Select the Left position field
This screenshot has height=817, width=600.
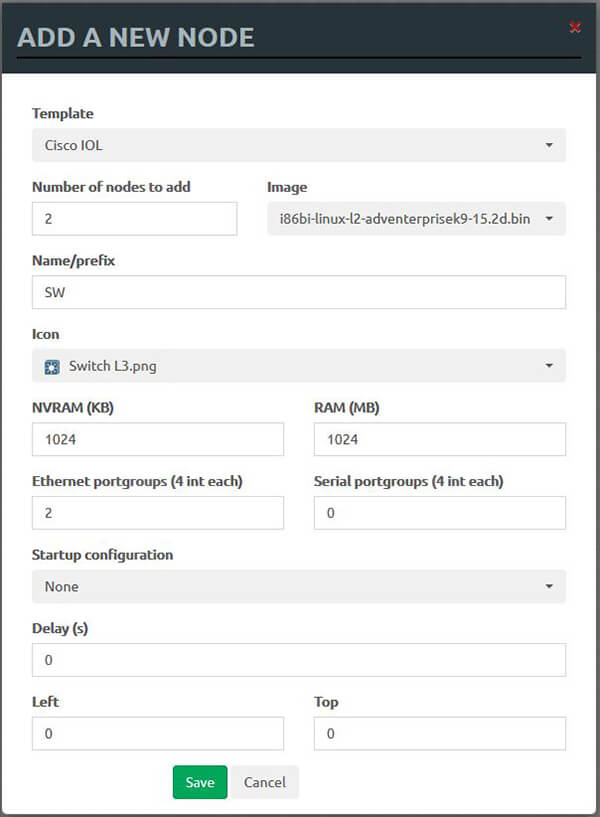157,734
